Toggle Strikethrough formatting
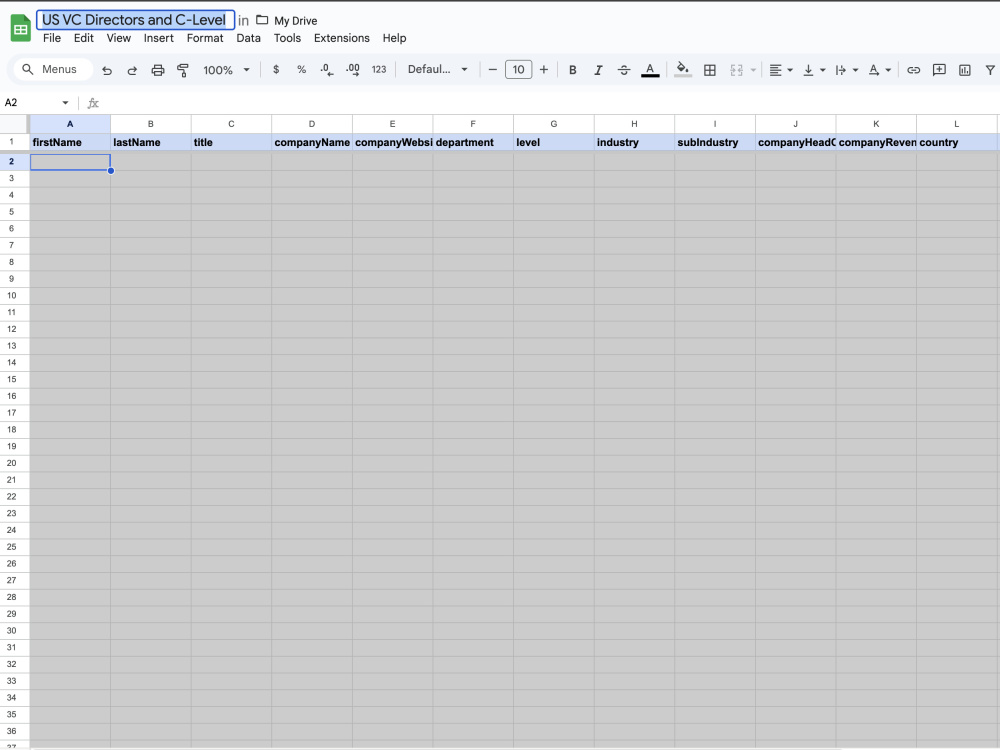The height and width of the screenshot is (750, 1000). coord(624,70)
